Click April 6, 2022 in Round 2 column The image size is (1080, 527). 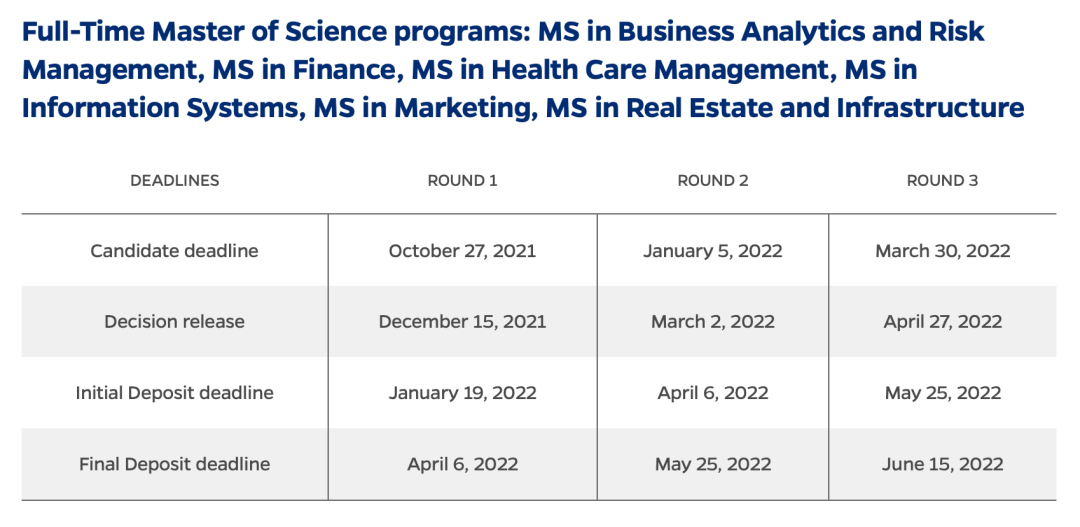(x=713, y=393)
